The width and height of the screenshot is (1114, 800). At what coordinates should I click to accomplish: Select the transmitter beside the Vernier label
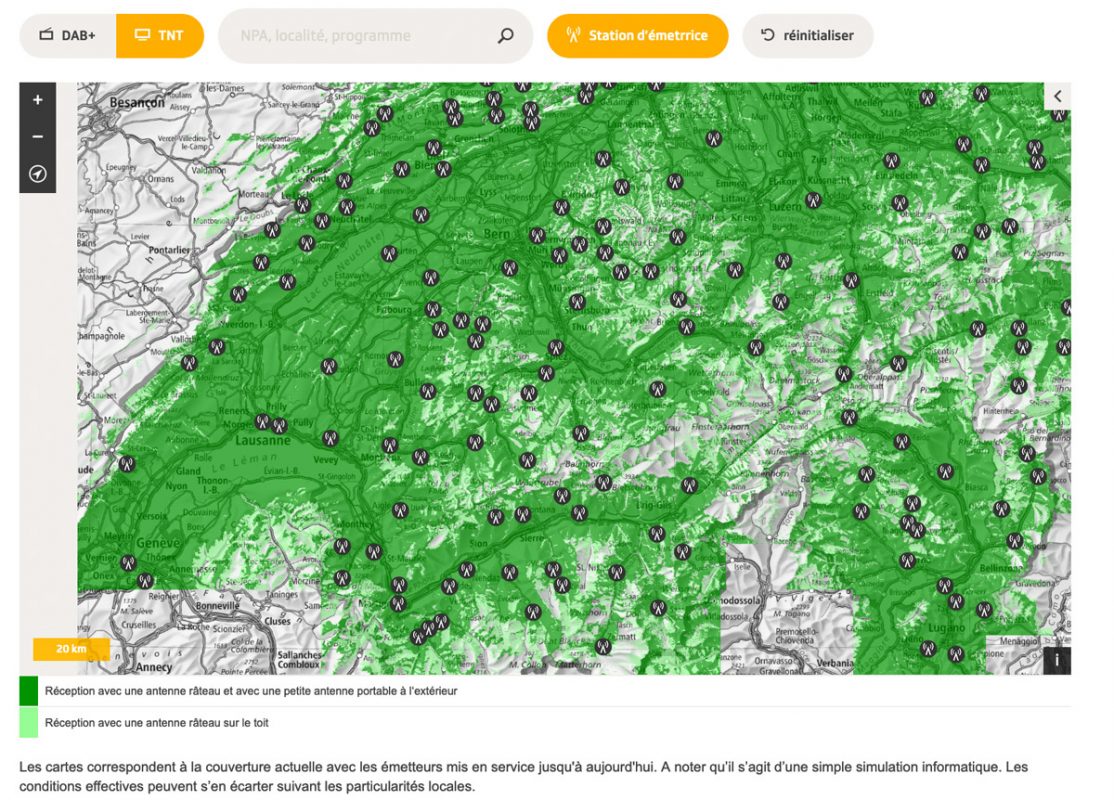(128, 563)
